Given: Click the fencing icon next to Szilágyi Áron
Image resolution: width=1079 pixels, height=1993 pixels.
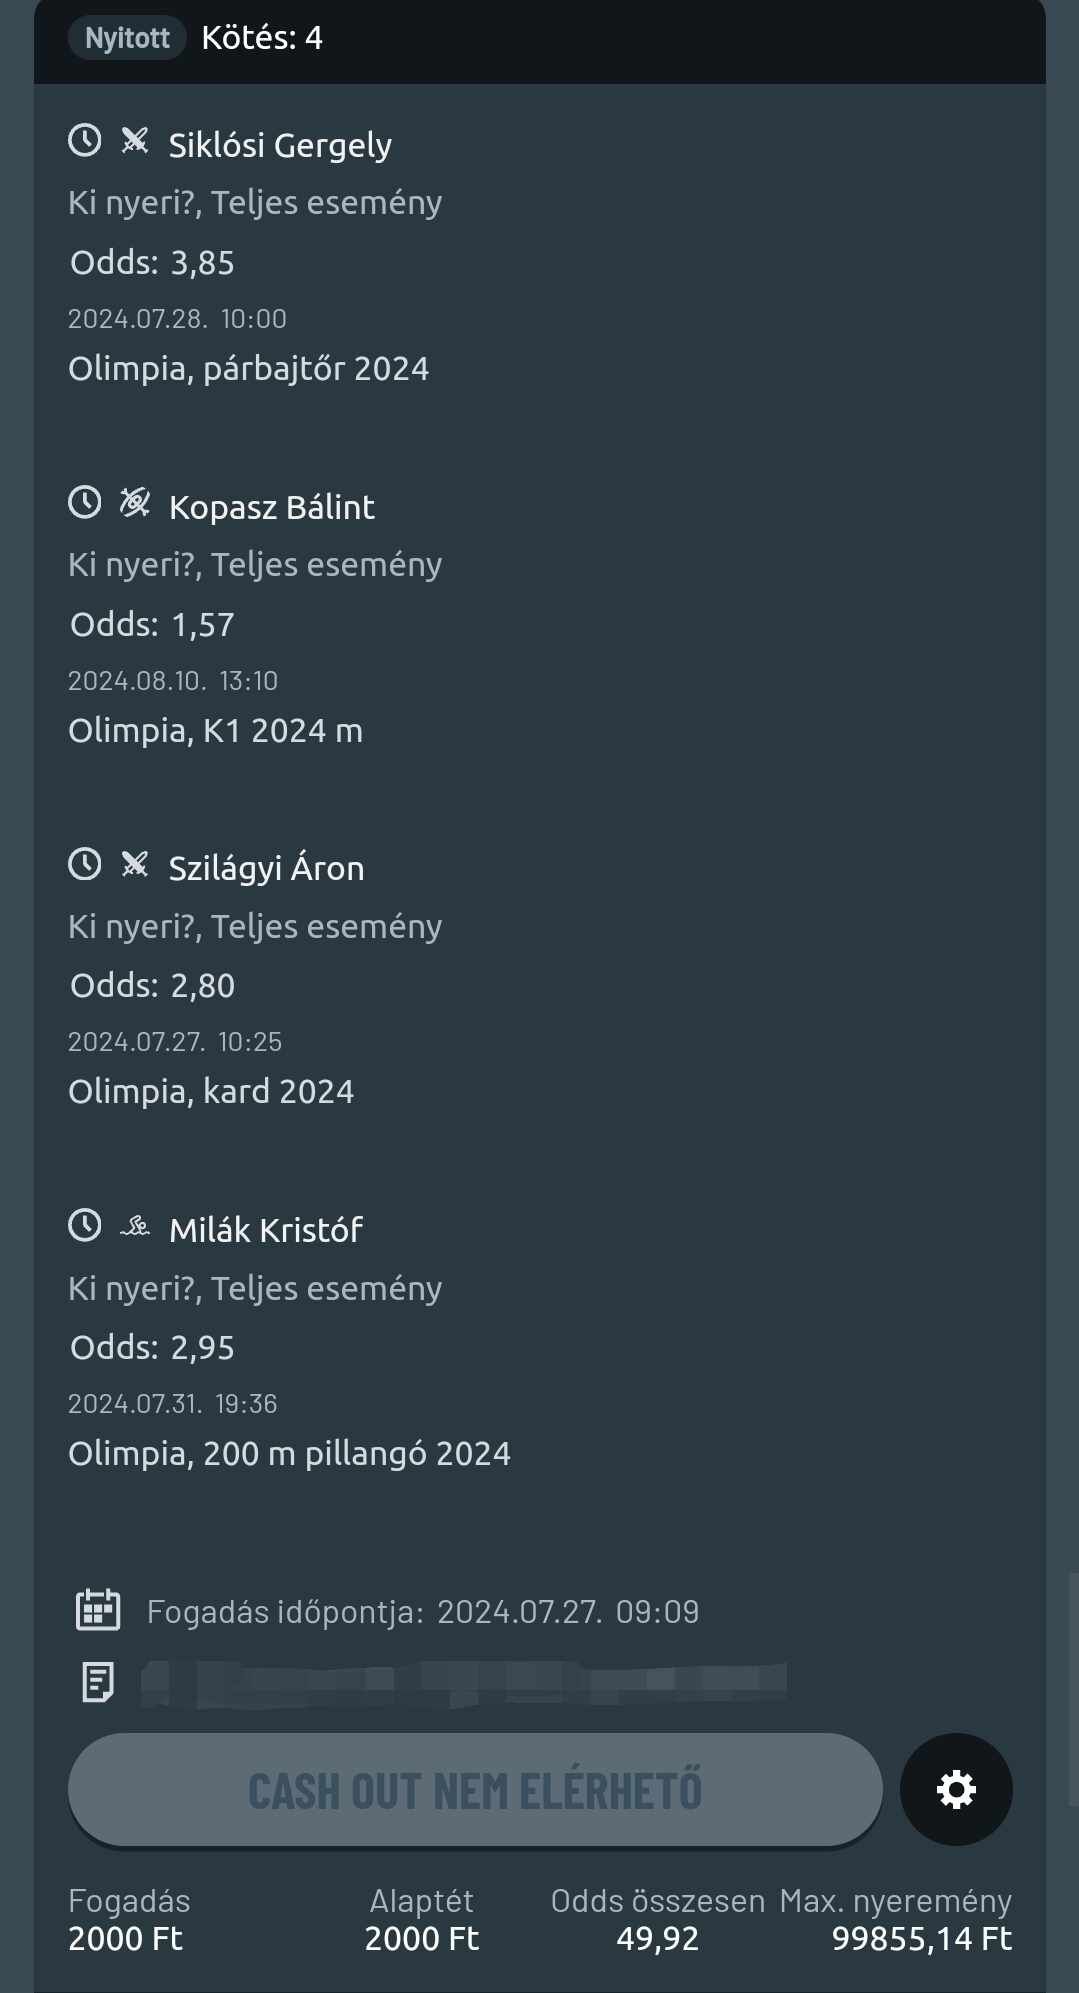Looking at the screenshot, I should click(135, 864).
